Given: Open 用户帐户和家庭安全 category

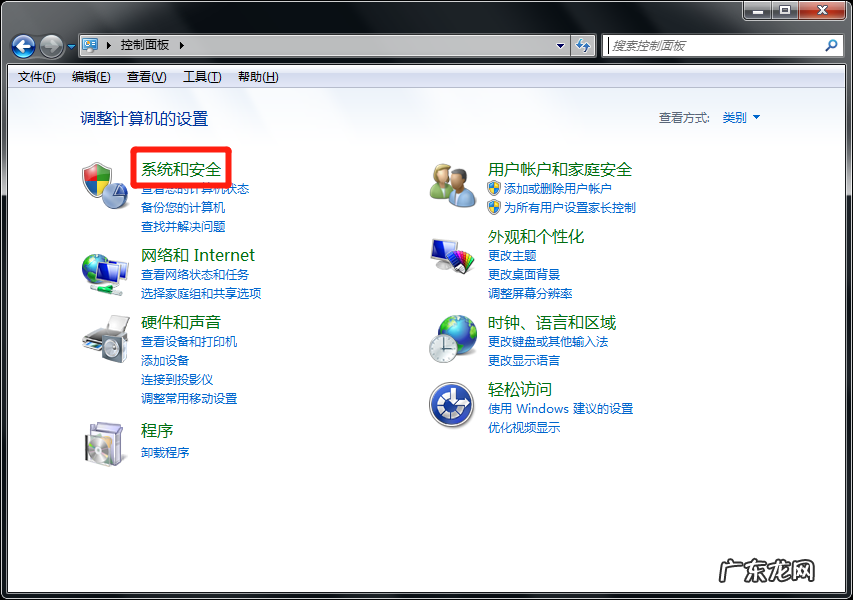Looking at the screenshot, I should (560, 169).
